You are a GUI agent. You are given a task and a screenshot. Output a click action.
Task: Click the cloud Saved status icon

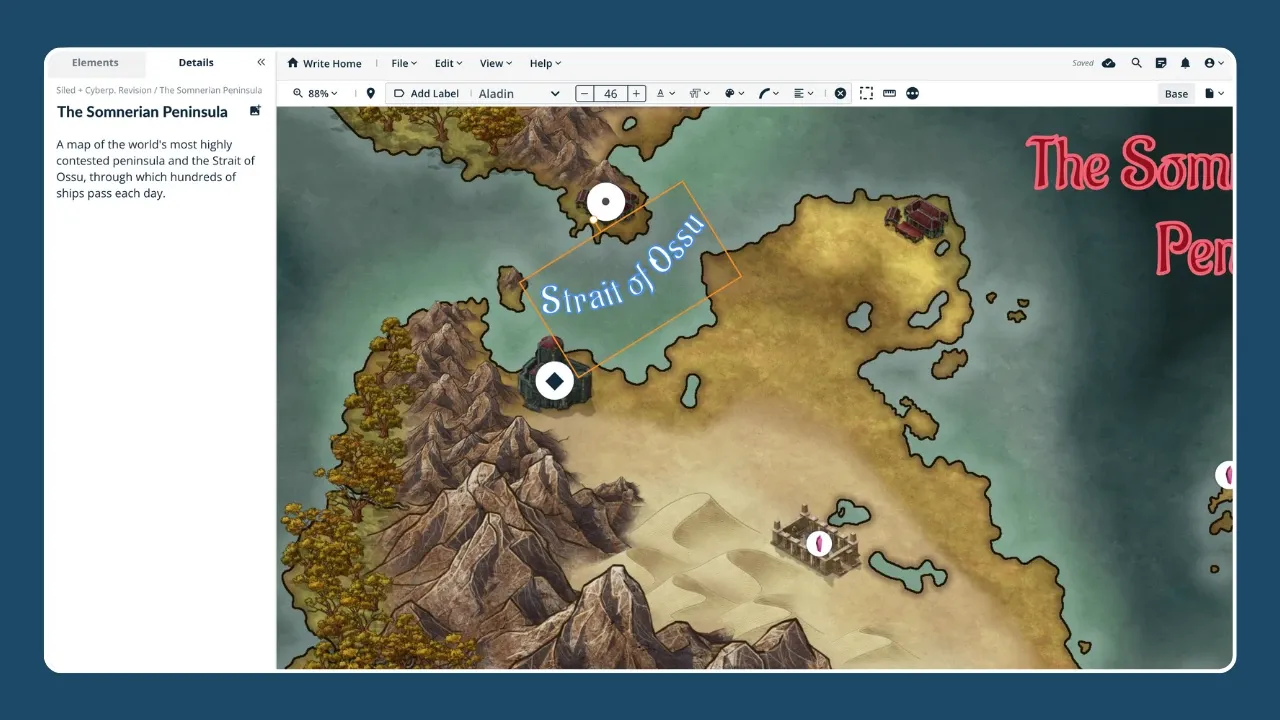[x=1110, y=62]
